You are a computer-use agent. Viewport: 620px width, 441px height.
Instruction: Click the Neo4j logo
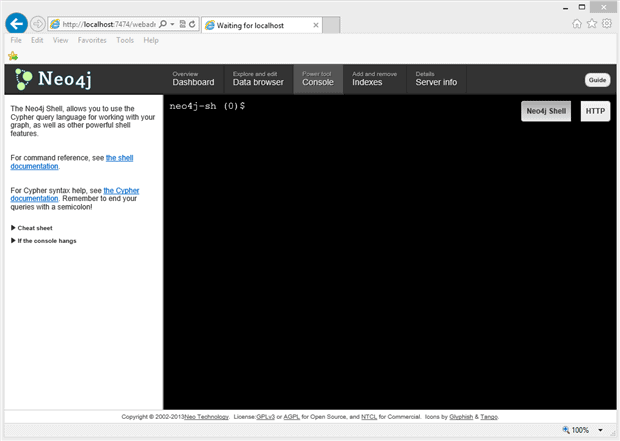pos(53,79)
